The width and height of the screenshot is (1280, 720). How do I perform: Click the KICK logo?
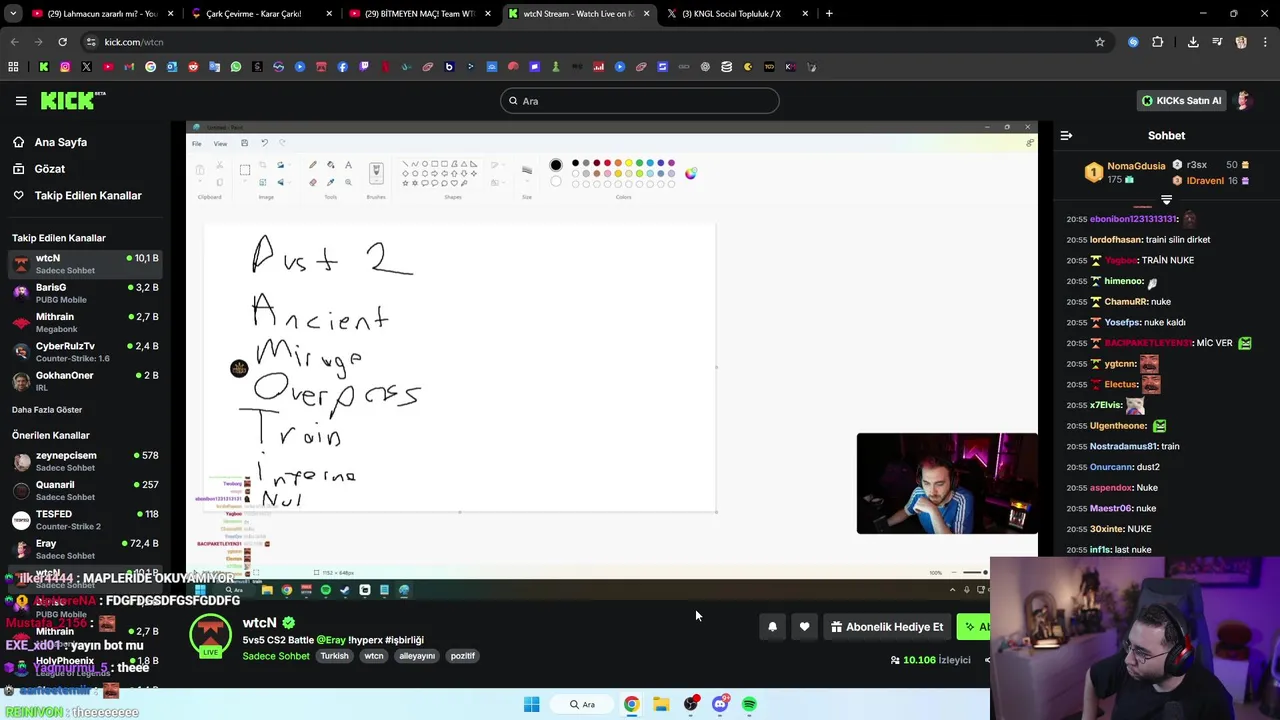tap(73, 100)
